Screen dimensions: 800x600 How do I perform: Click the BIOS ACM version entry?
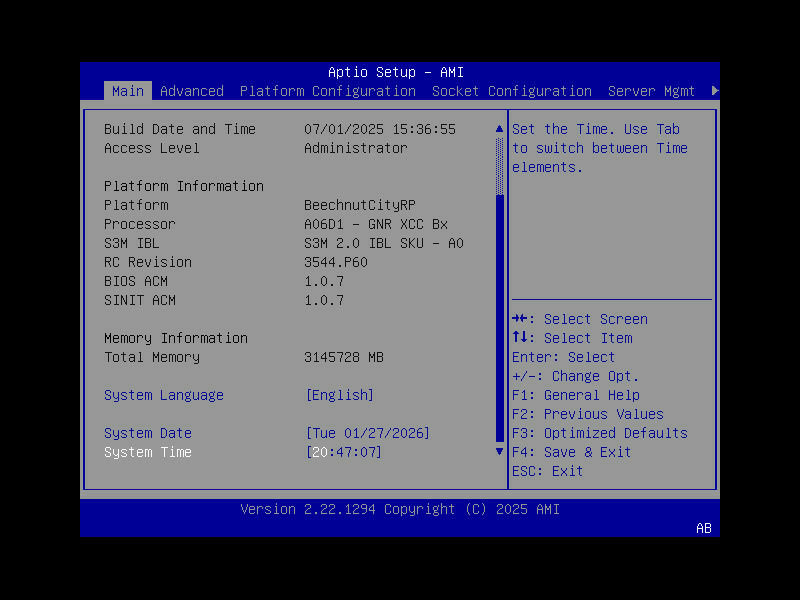click(x=140, y=281)
